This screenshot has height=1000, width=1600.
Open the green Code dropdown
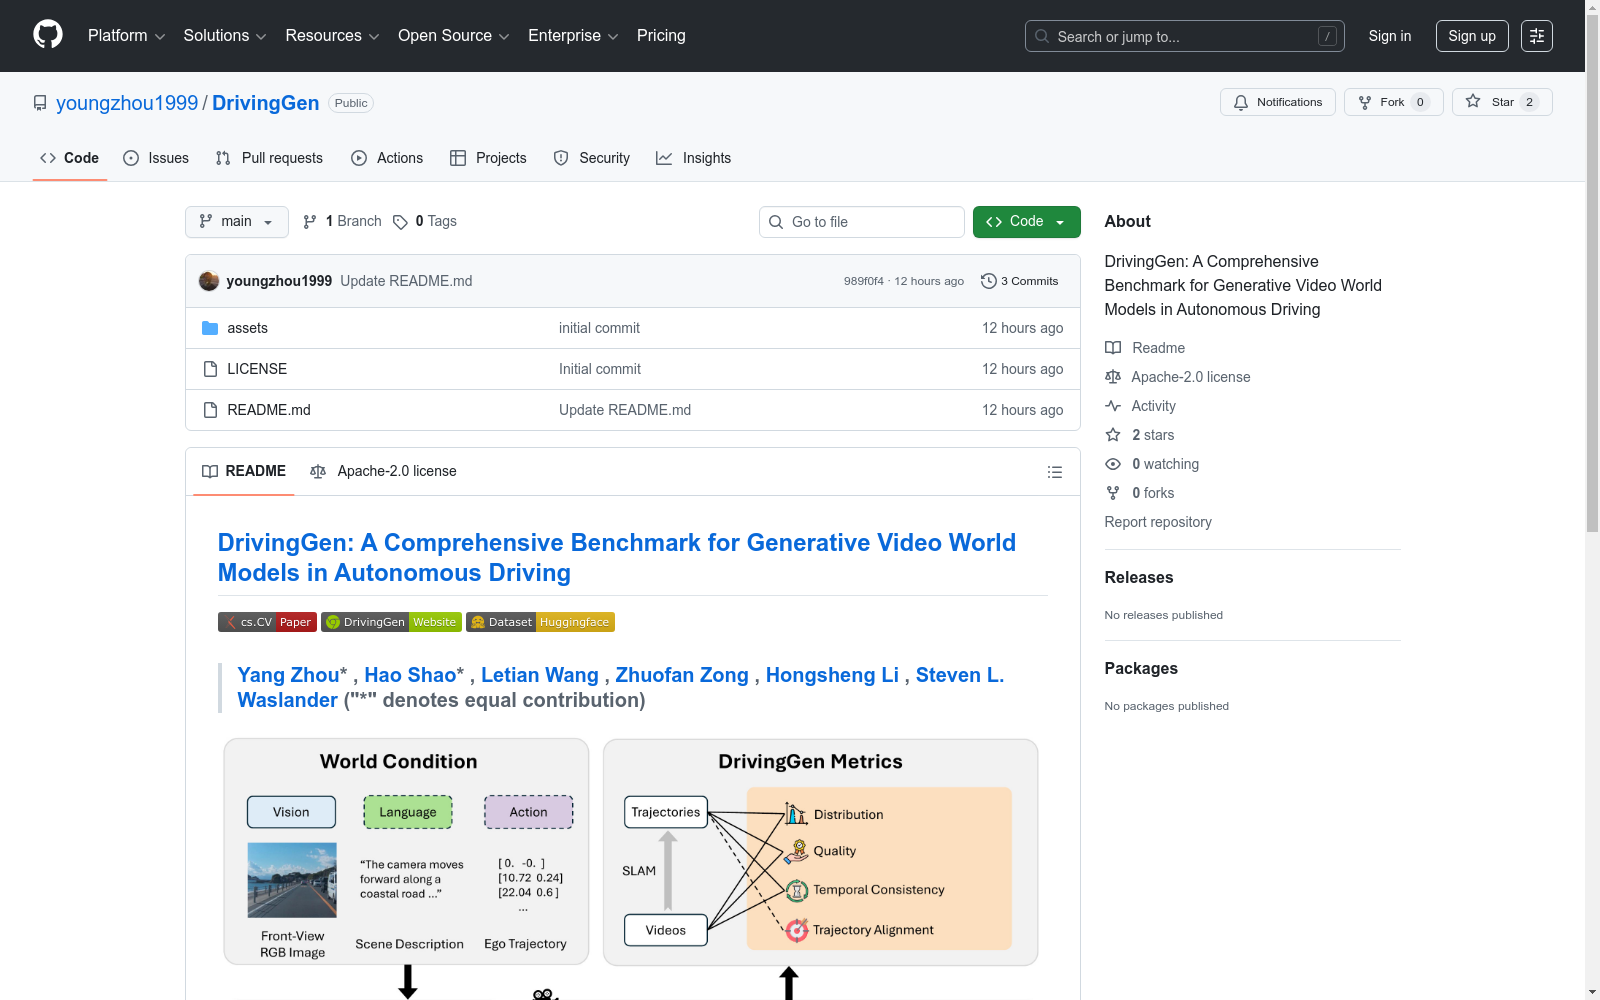point(1027,222)
